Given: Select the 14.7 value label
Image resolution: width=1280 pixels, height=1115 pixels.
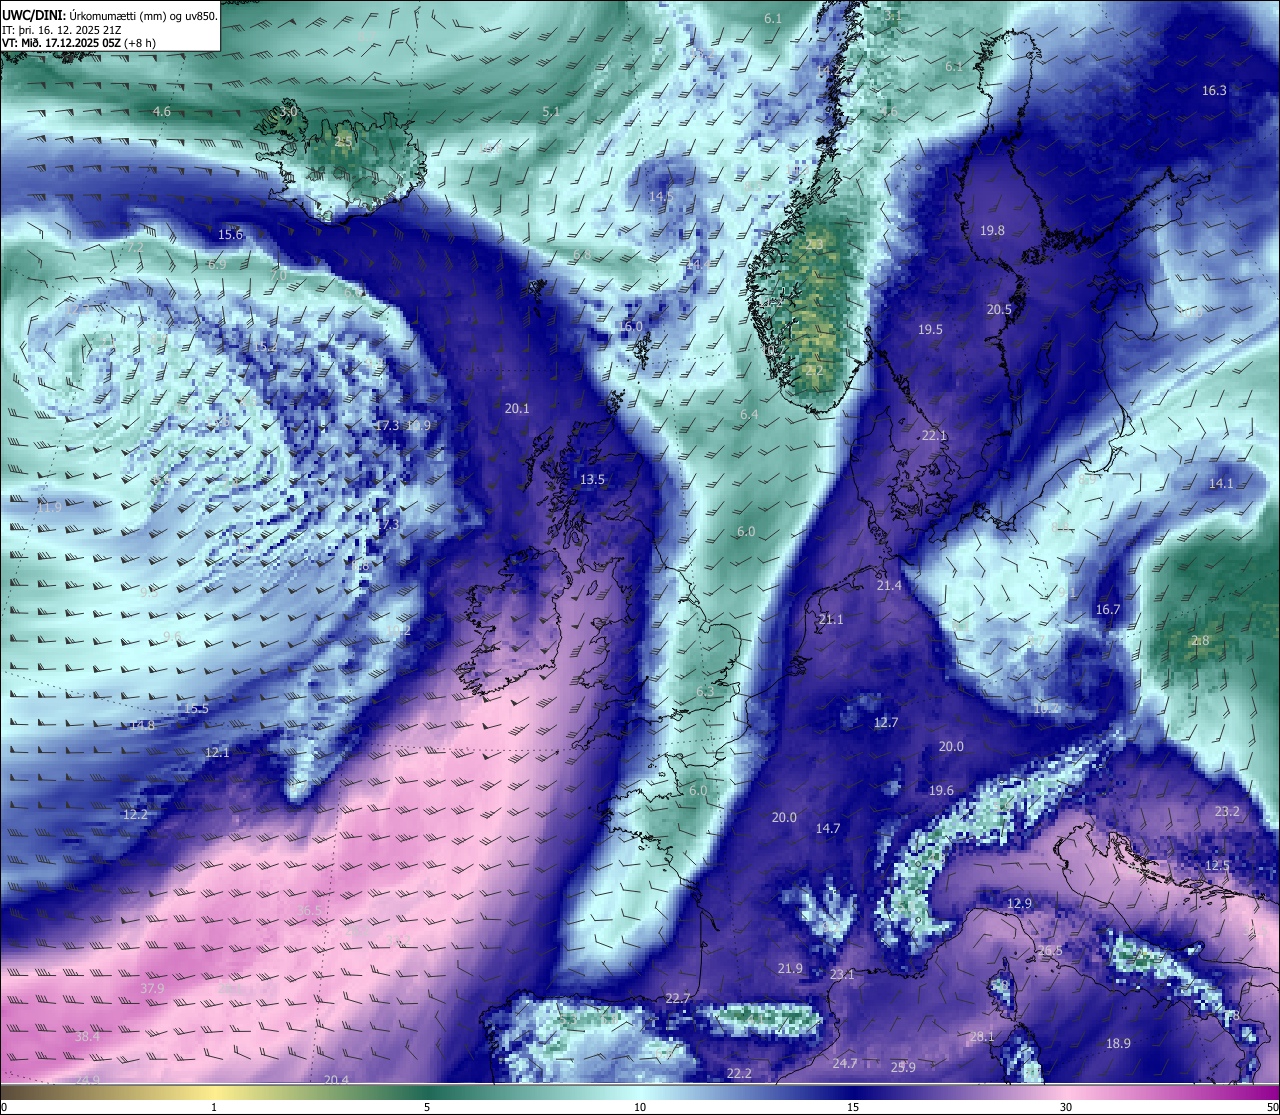Looking at the screenshot, I should coord(828,828).
